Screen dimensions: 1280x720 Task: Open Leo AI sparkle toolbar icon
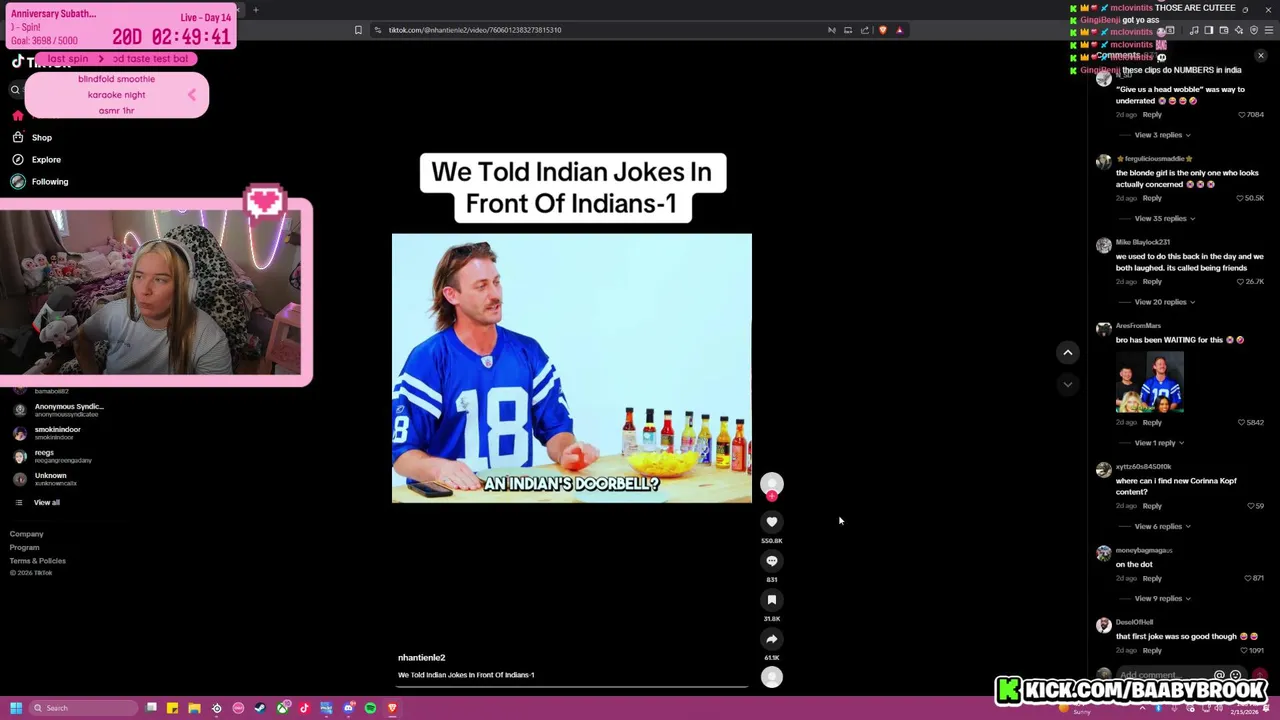(1238, 30)
